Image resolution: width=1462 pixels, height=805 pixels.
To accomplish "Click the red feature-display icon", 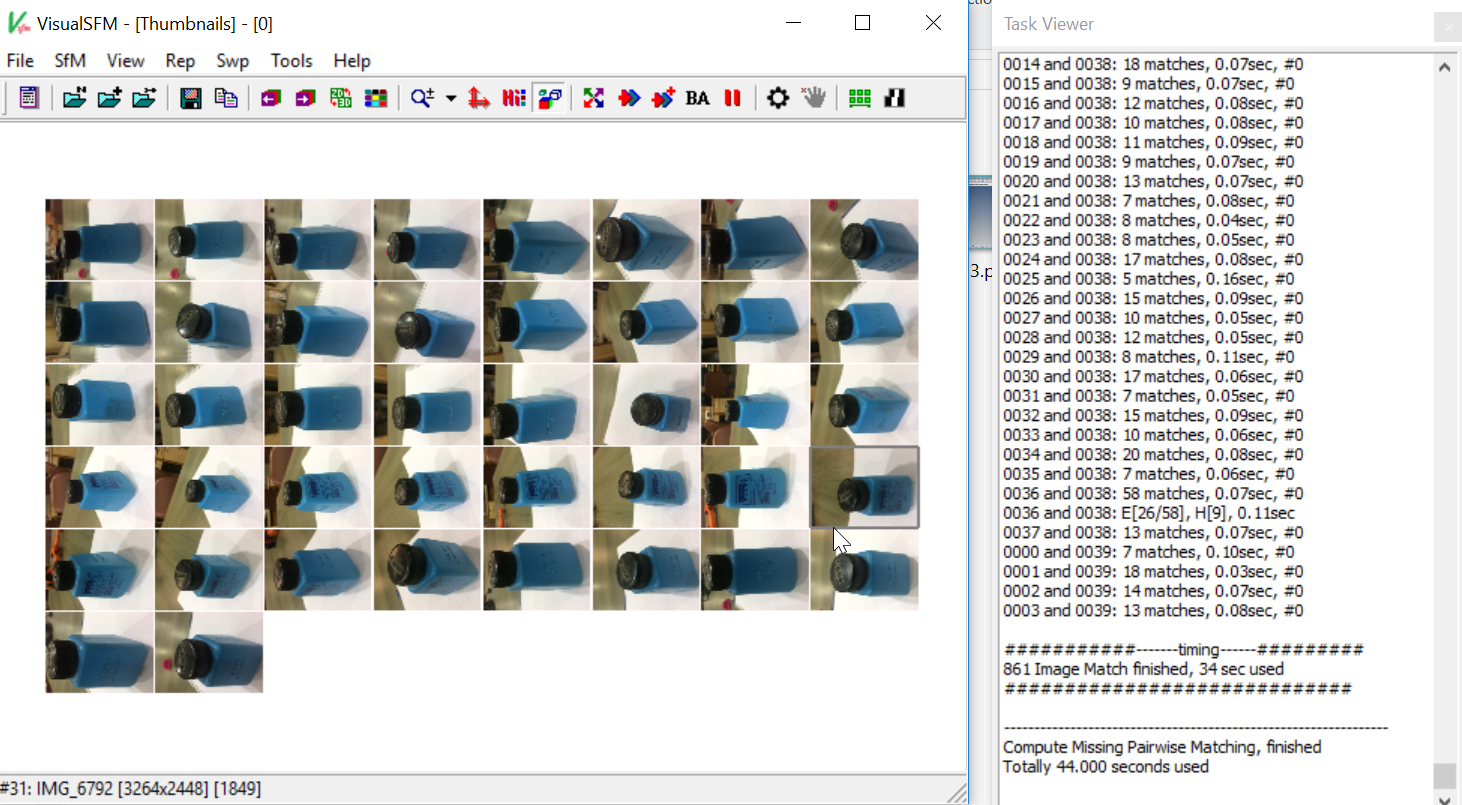I will [x=514, y=98].
